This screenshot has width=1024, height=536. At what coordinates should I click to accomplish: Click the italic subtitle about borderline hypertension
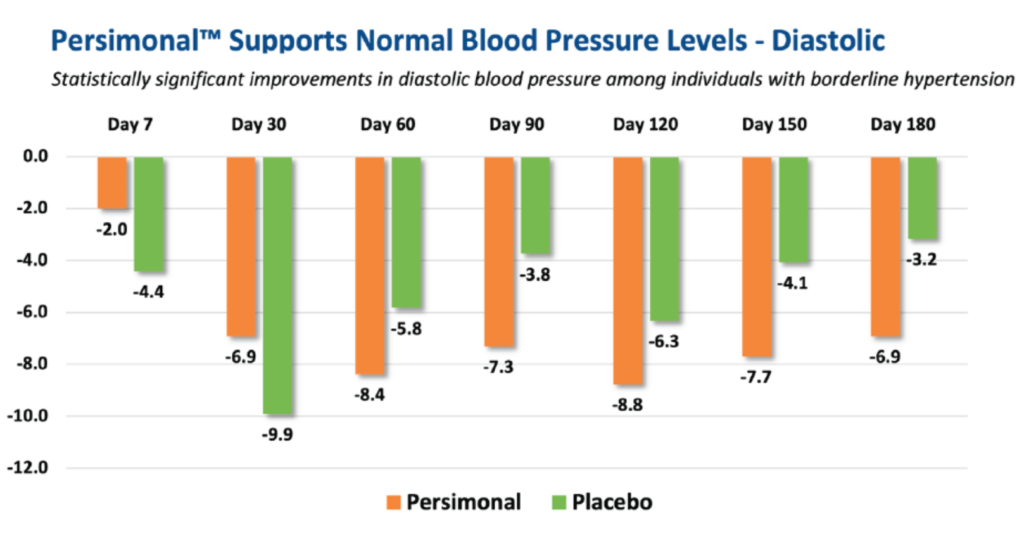pos(533,80)
